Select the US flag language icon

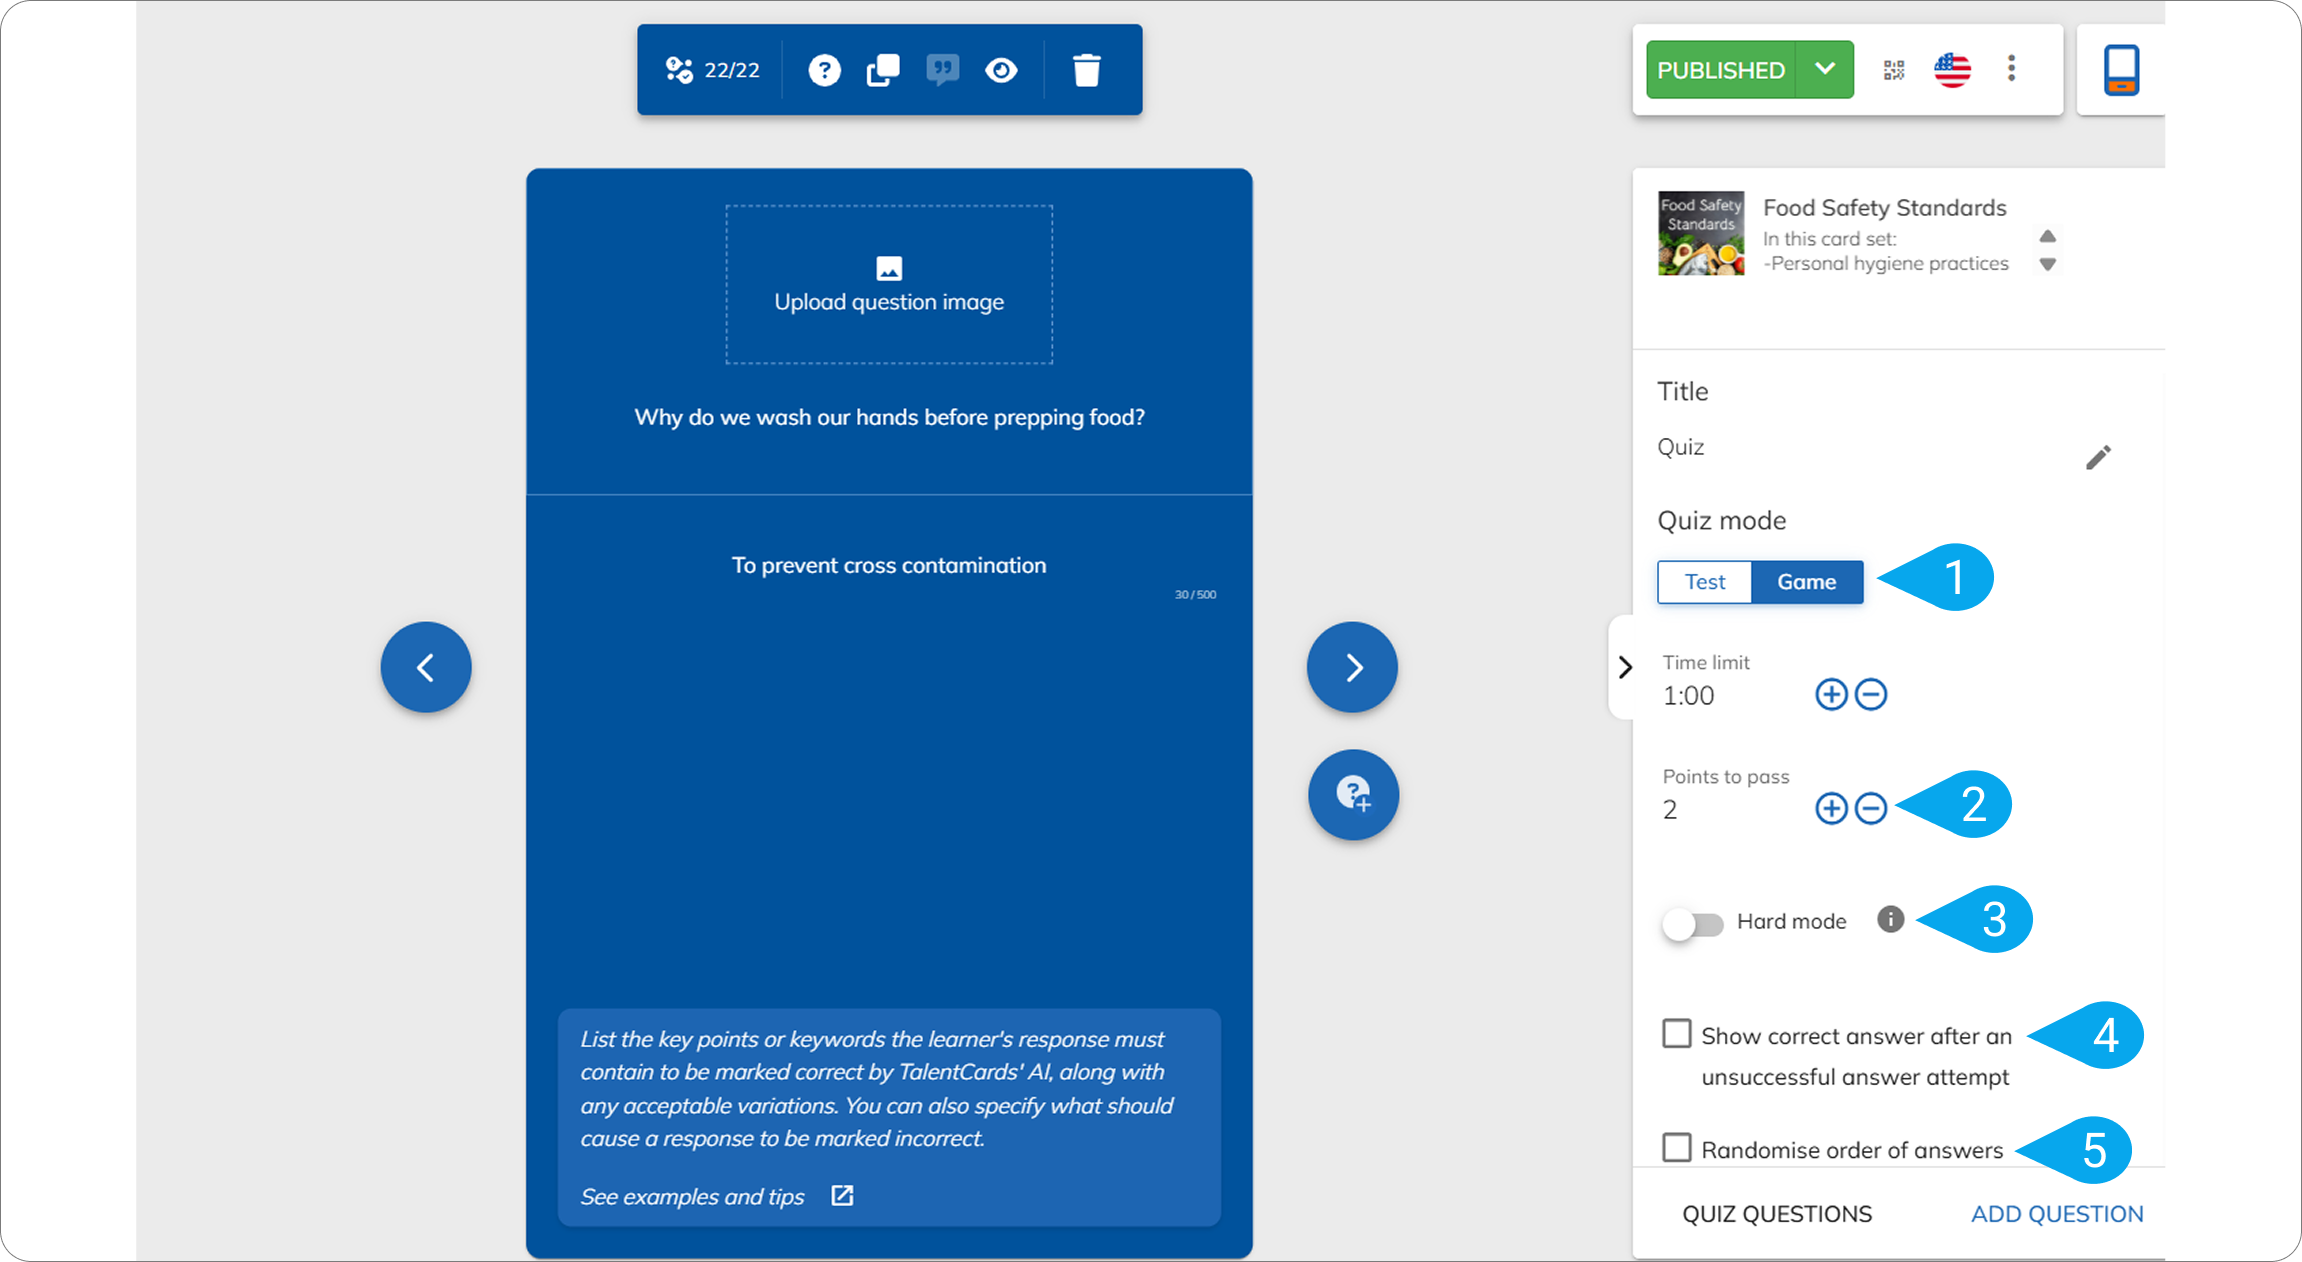(x=1952, y=70)
